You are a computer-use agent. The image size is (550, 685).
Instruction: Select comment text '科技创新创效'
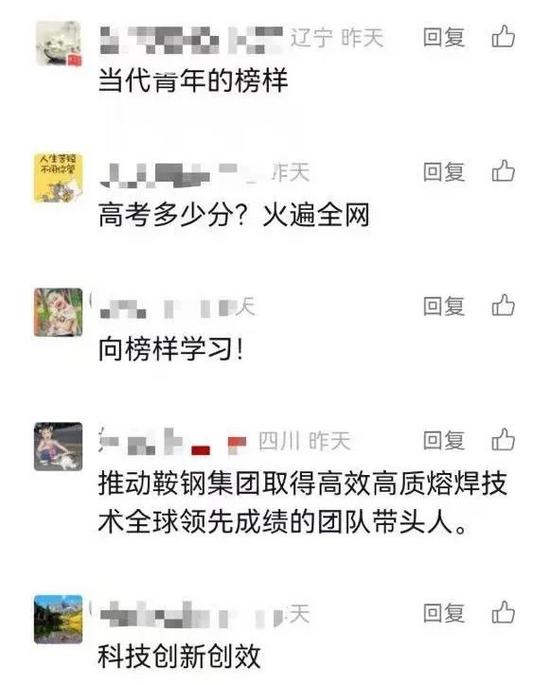click(180, 656)
